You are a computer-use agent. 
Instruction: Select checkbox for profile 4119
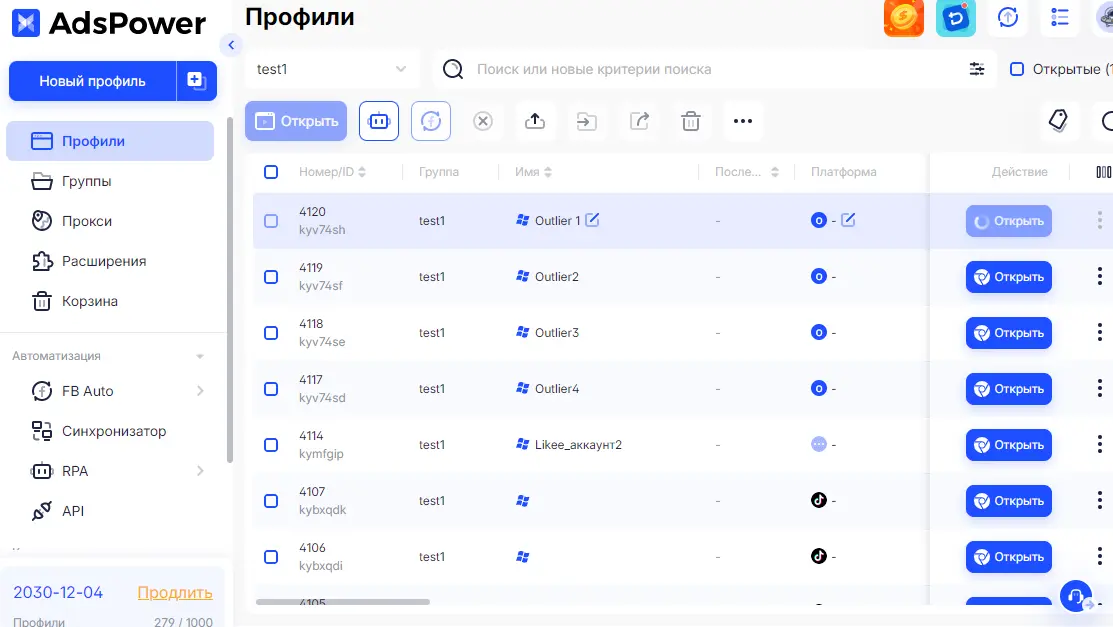point(271,277)
